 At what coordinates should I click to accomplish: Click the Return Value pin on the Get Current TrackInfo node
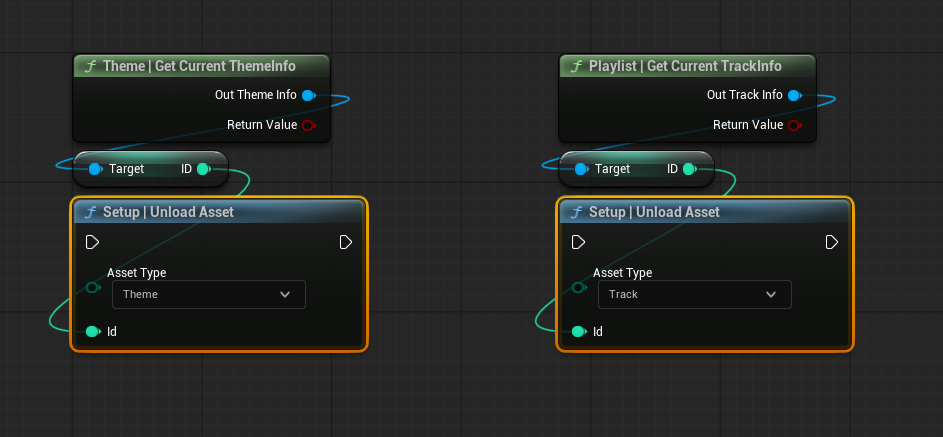[x=794, y=125]
